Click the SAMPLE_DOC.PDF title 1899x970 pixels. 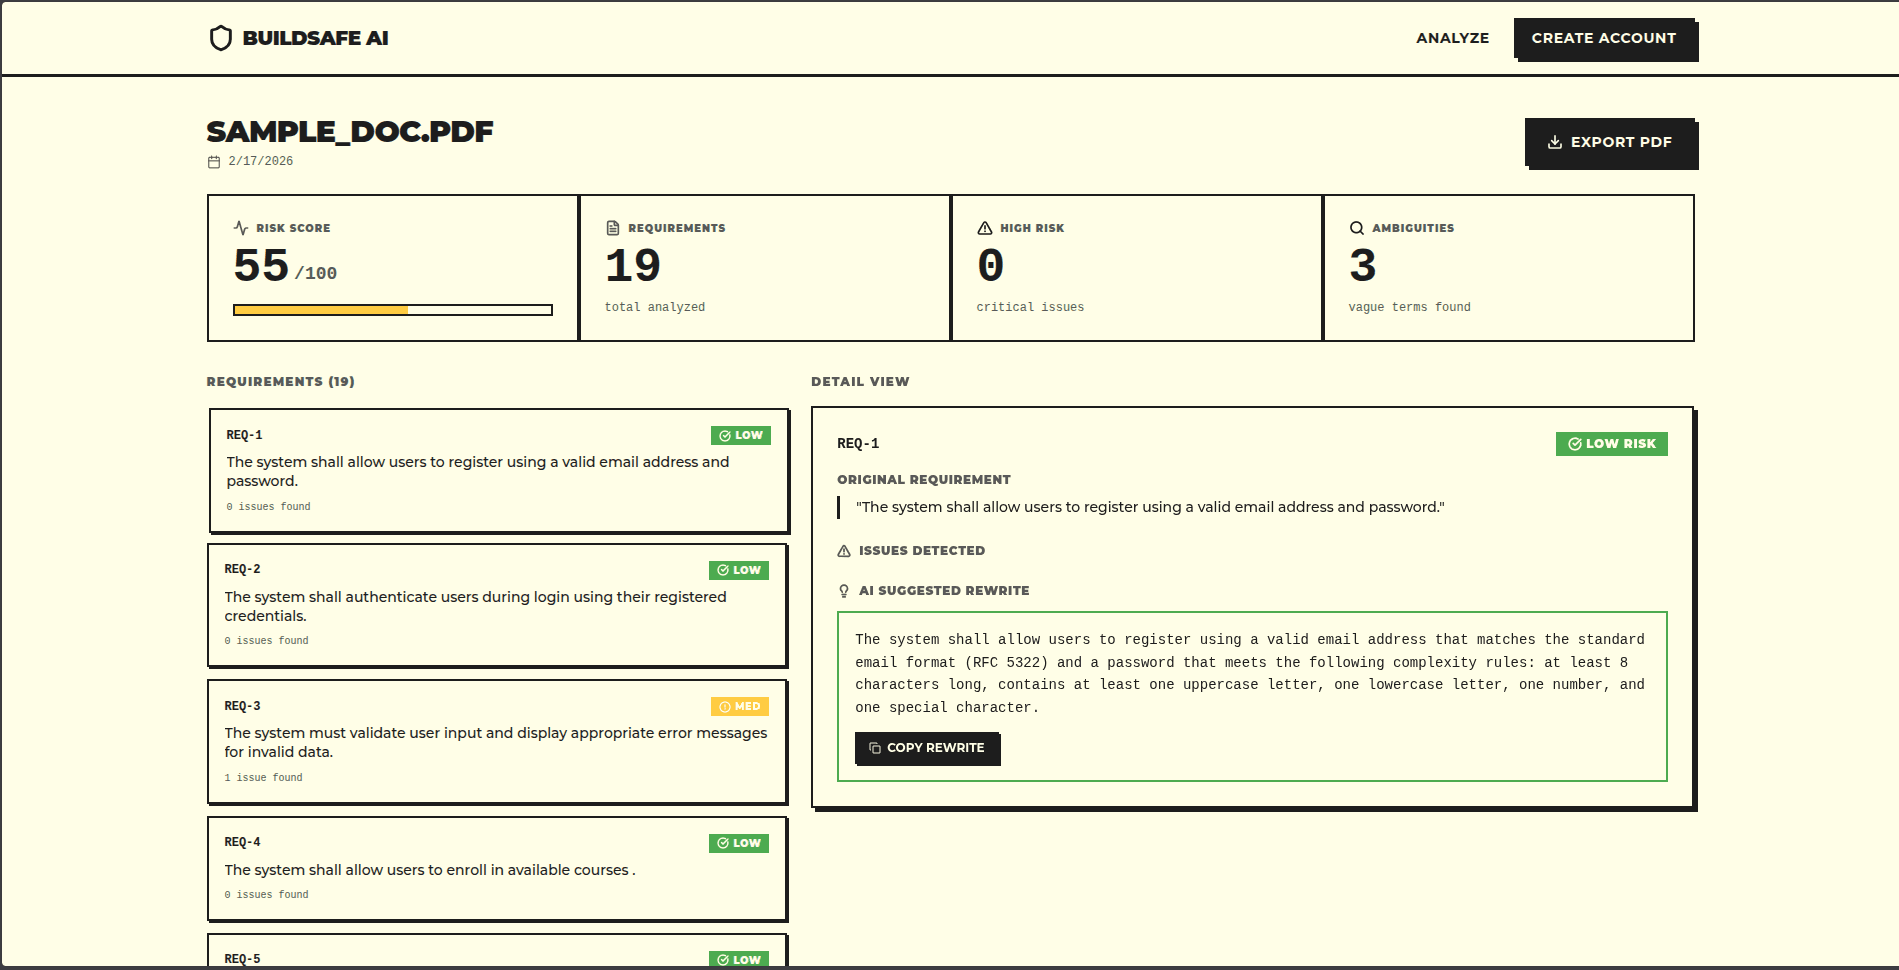pos(350,132)
